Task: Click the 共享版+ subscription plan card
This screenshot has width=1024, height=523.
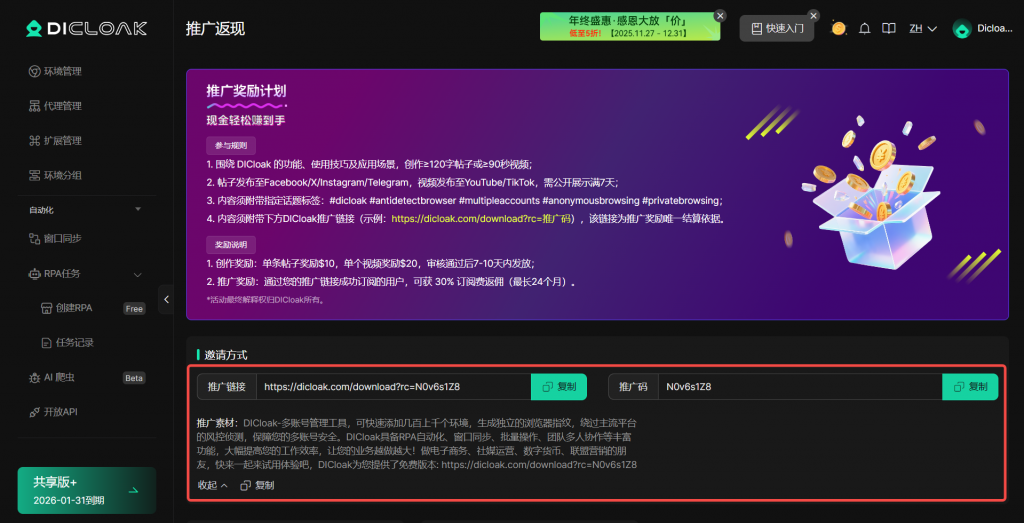Action: tap(86, 490)
